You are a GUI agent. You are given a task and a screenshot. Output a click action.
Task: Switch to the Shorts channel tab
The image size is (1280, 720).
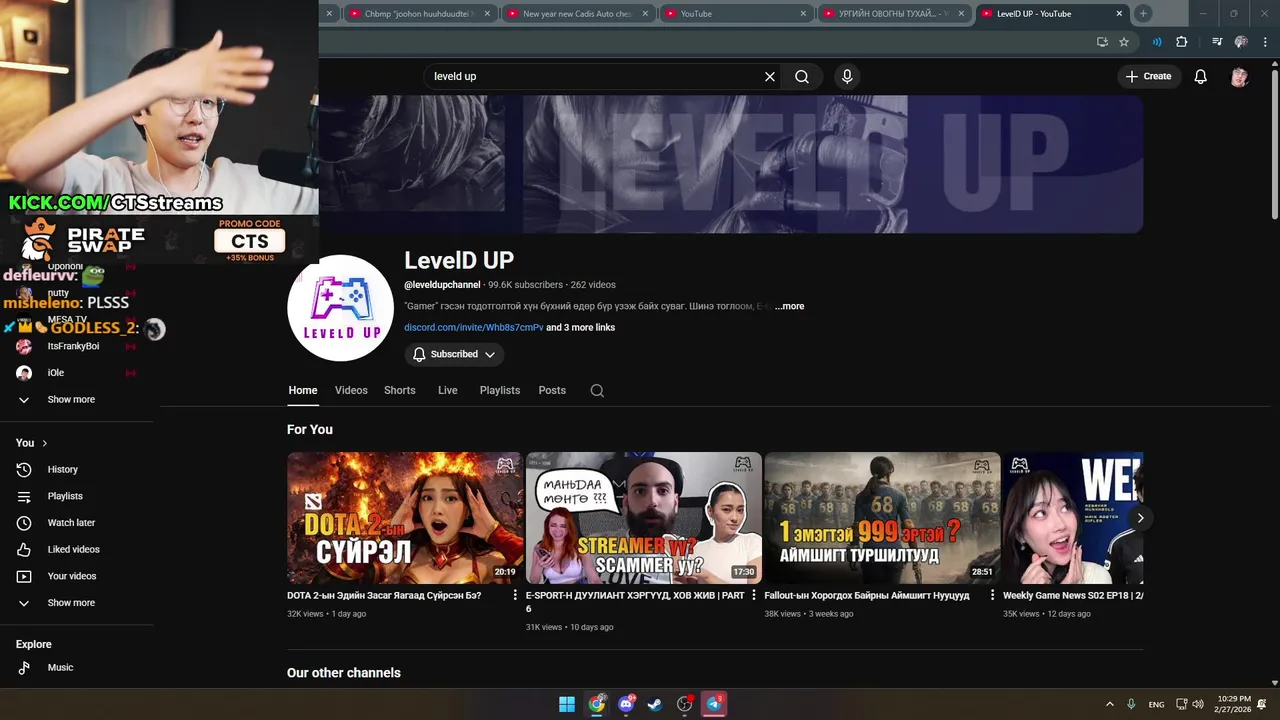[400, 391]
